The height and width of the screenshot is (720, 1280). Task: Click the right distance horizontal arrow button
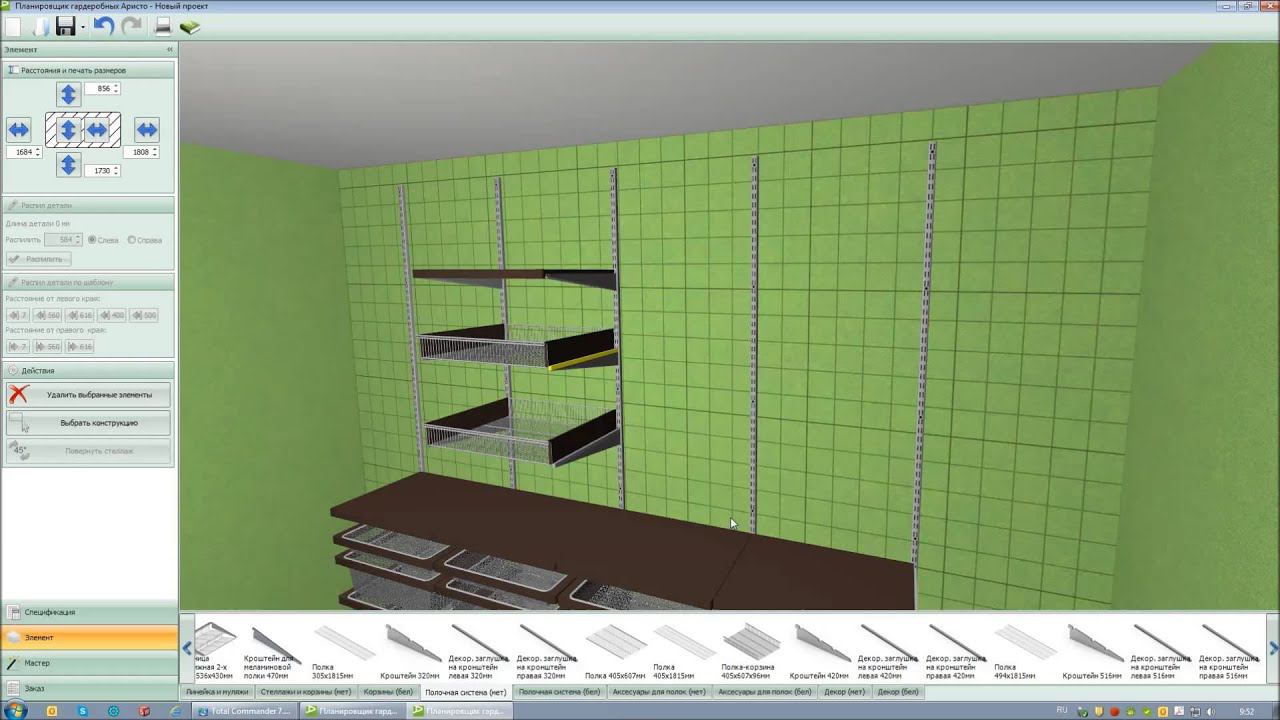(x=147, y=129)
